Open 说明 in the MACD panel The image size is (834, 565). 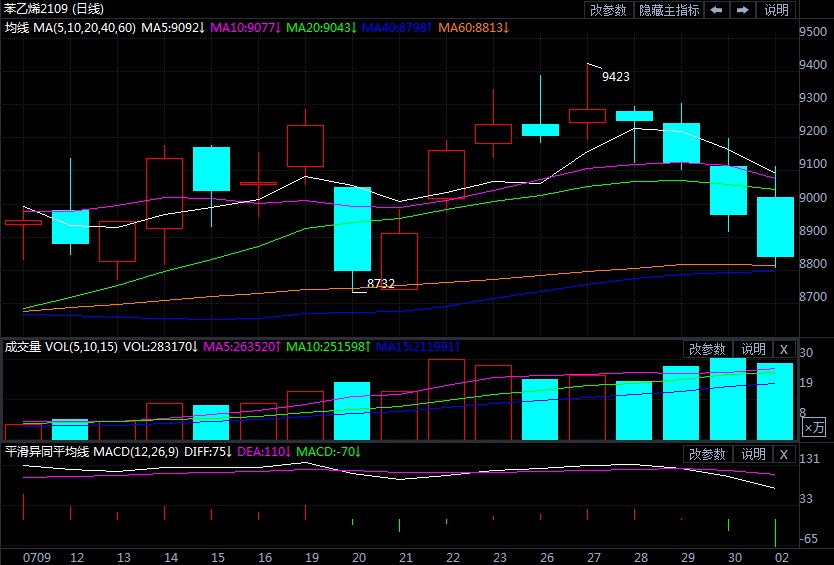tap(753, 454)
